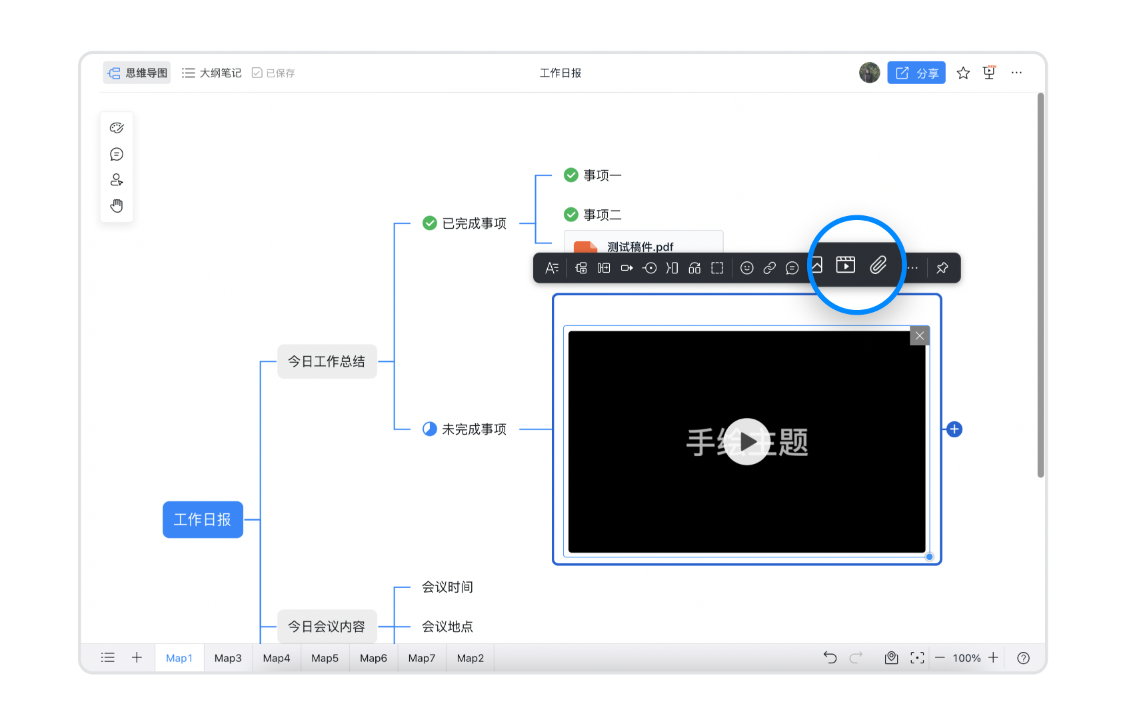Open the sheet list icon

(x=108, y=657)
